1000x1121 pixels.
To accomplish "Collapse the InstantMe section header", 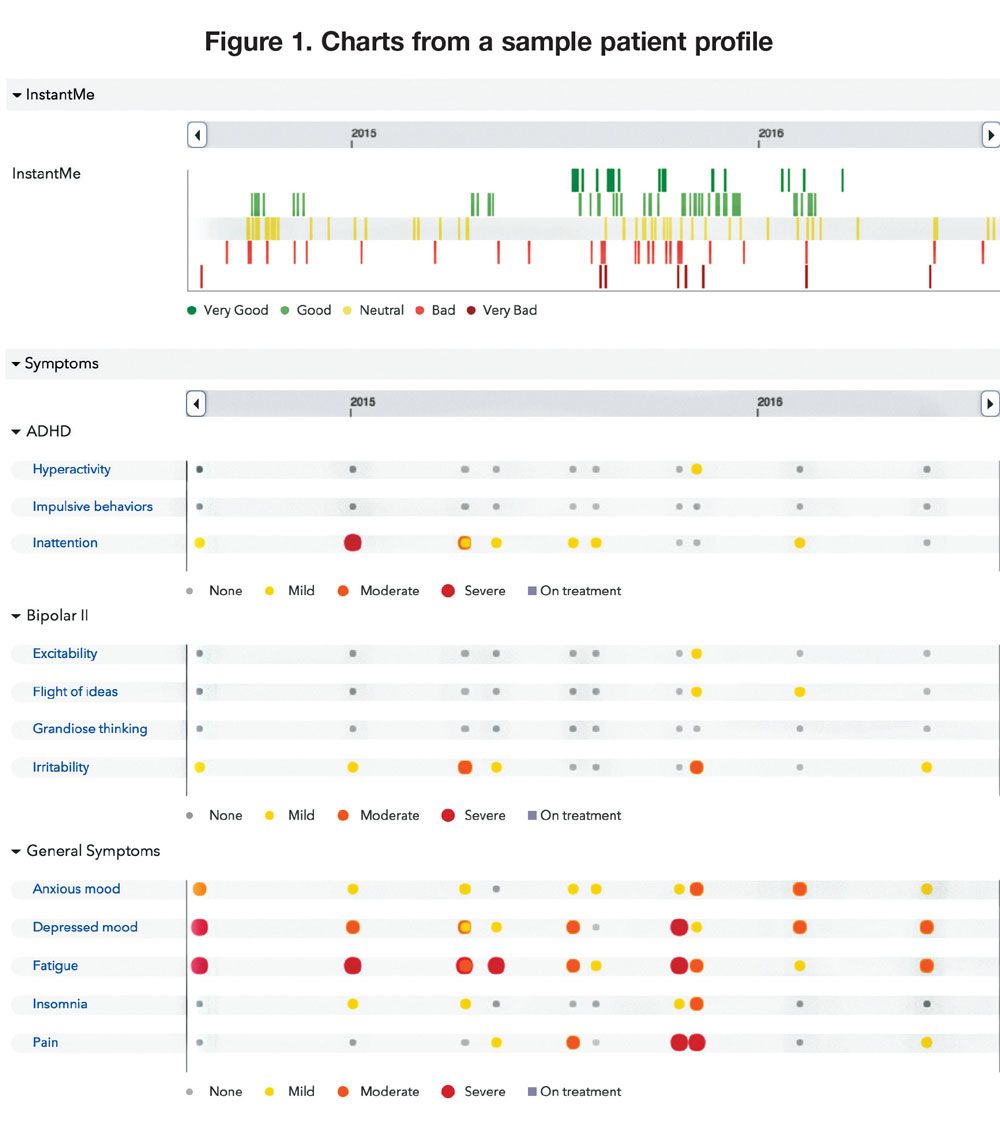I will [x=54, y=94].
